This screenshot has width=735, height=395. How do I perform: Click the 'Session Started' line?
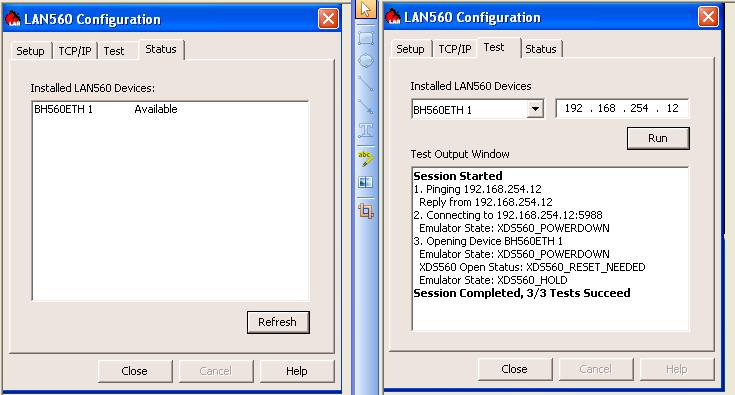point(458,176)
